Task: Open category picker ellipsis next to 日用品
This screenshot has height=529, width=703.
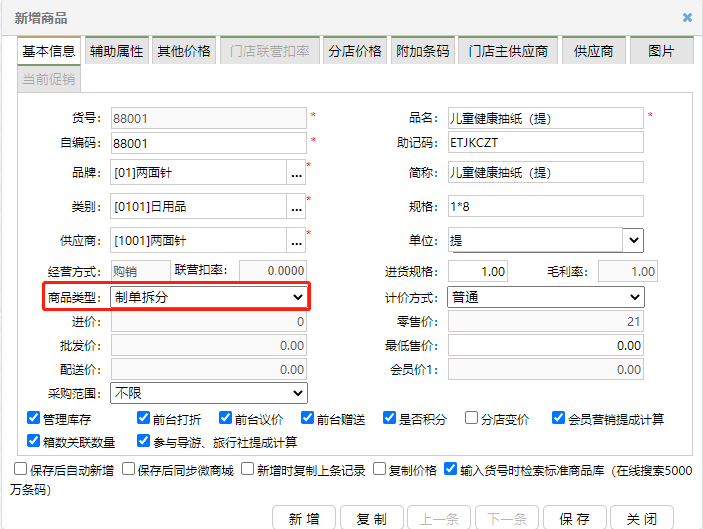Action: pos(296,207)
